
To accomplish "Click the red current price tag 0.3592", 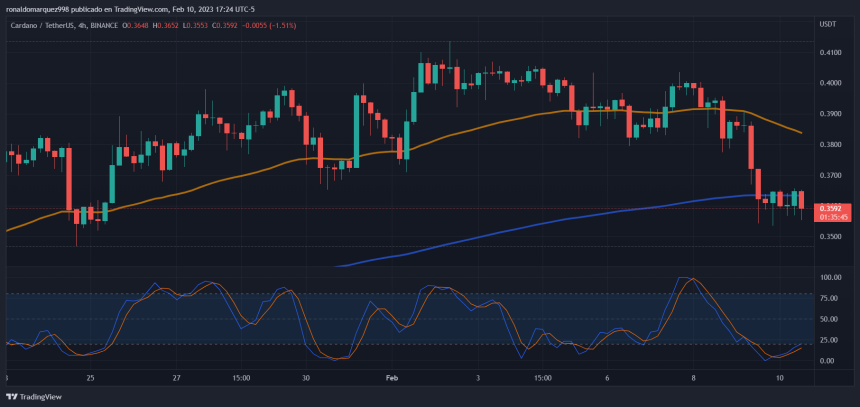I will [835, 212].
